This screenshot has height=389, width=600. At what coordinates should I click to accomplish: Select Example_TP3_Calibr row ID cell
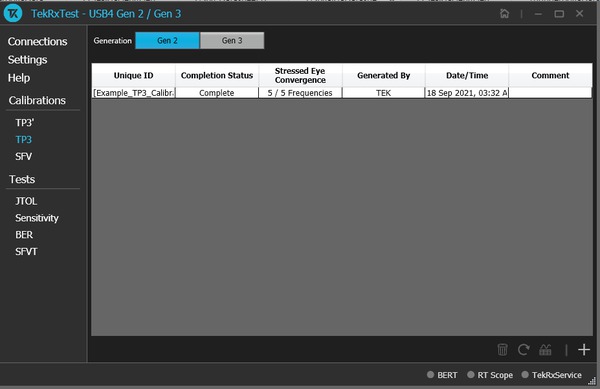134,93
